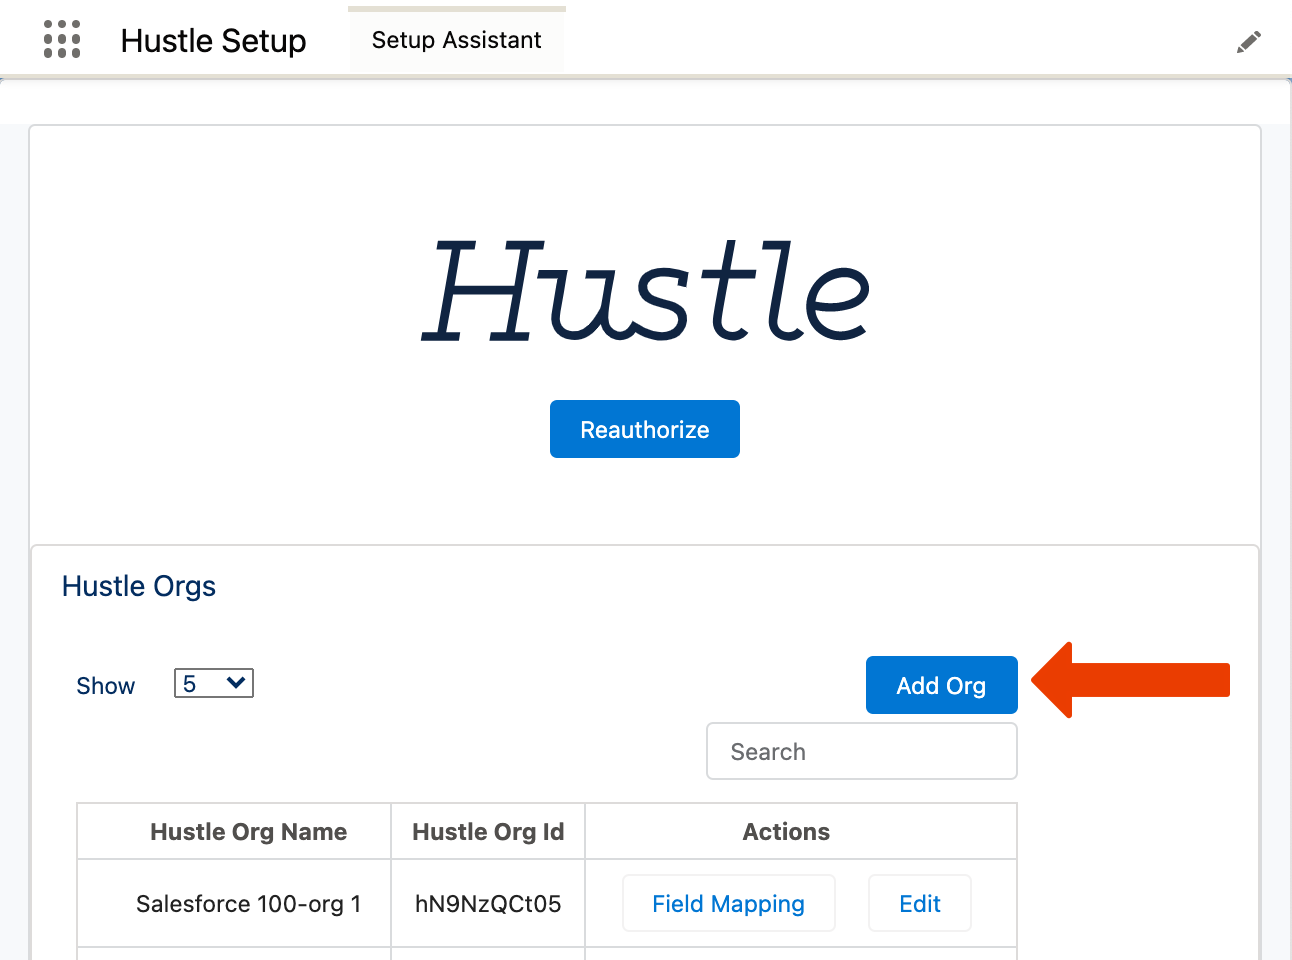Click the Hustle logo image
The height and width of the screenshot is (960, 1292).
(645, 291)
